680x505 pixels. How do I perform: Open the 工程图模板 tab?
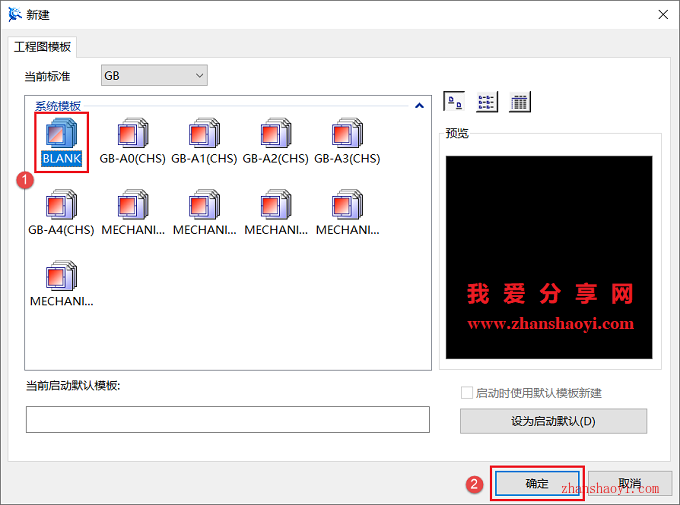click(x=42, y=47)
